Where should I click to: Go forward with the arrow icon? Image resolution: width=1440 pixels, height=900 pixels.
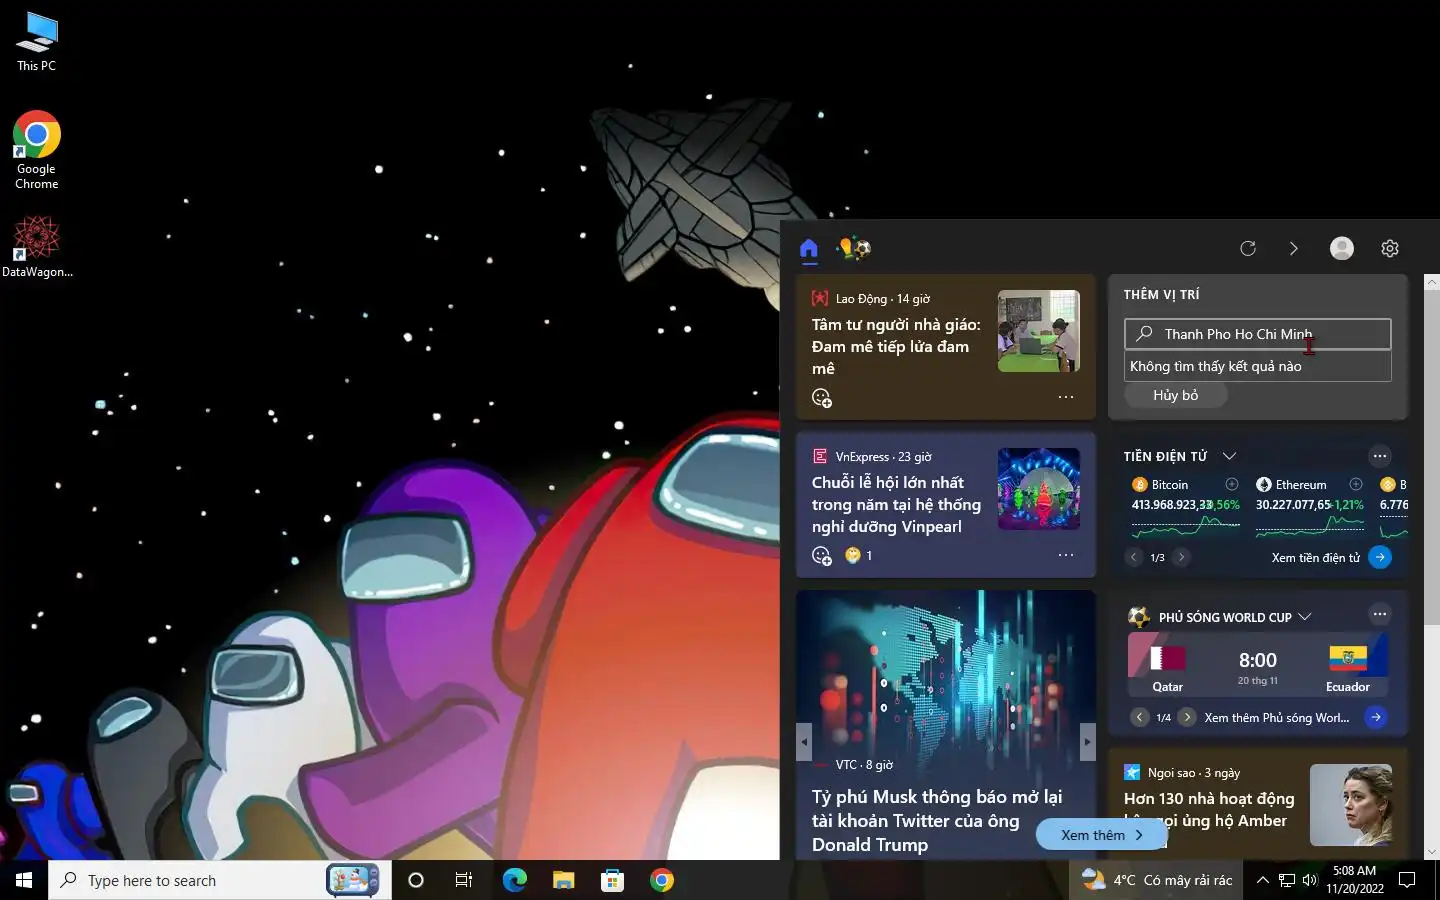(1293, 248)
